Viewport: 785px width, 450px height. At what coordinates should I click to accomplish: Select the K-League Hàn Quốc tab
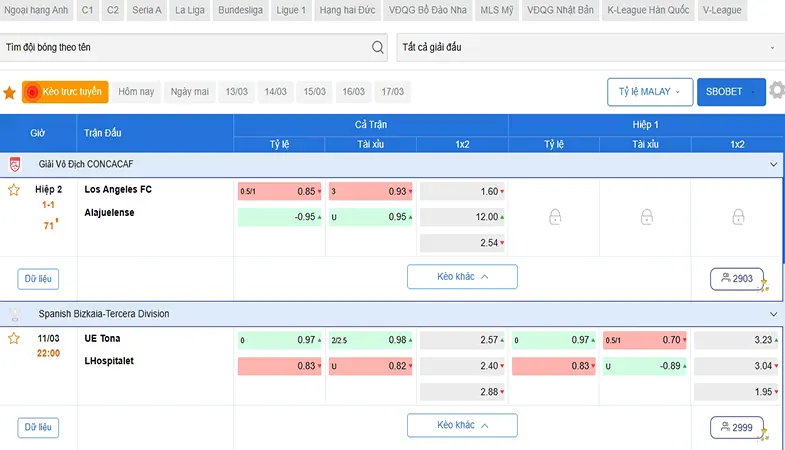648,10
